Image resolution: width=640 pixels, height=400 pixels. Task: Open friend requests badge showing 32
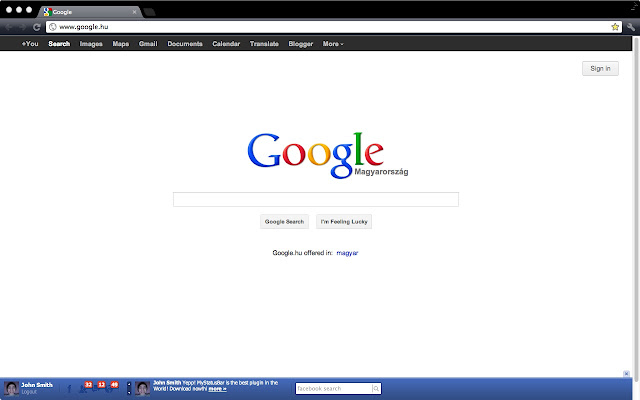click(x=88, y=384)
